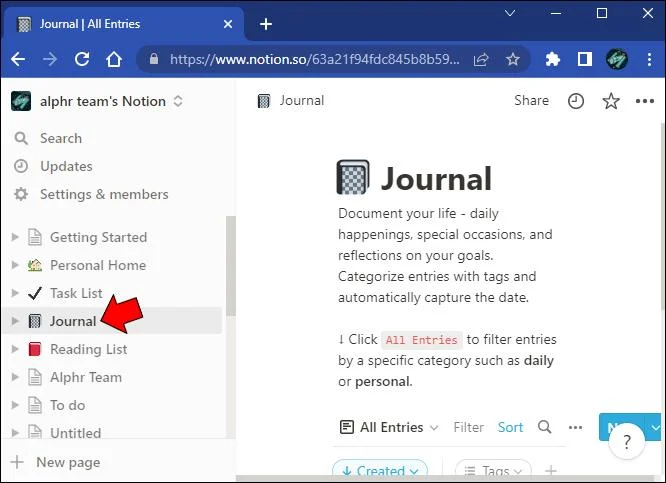666x483 pixels.
Task: Open the tab search chevron in title bar
Action: coord(510,13)
